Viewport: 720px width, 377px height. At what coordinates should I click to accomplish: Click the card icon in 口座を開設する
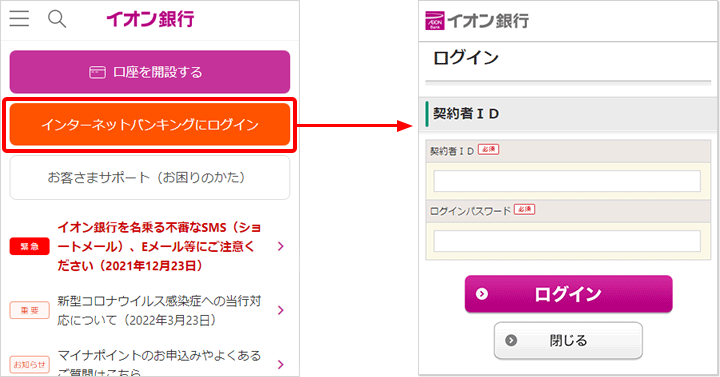pos(97,73)
